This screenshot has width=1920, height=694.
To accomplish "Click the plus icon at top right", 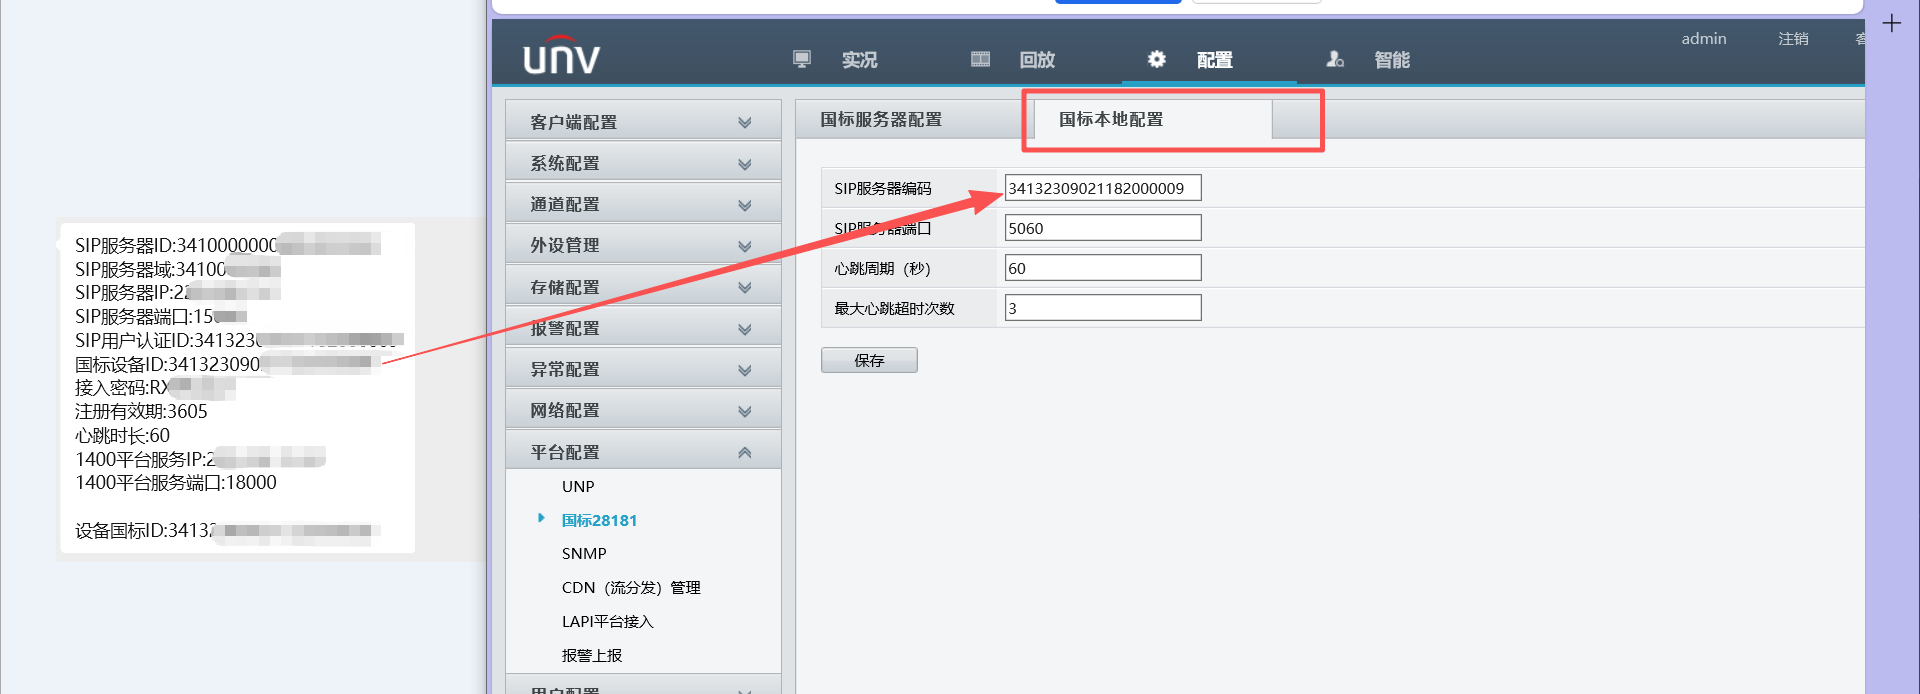I will click(1891, 23).
